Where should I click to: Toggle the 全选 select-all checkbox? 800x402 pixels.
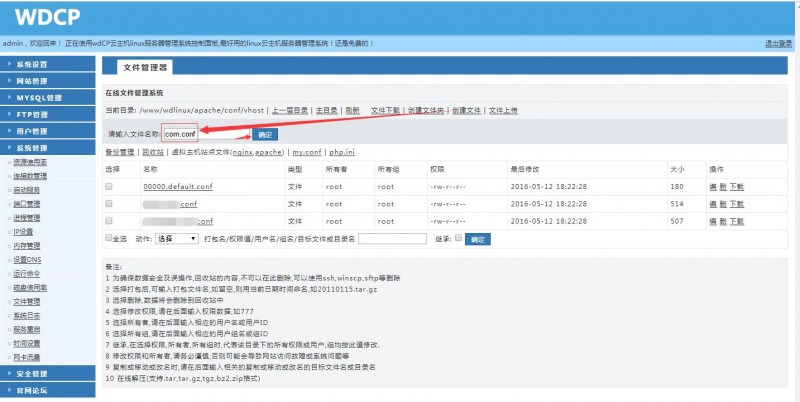(109, 239)
